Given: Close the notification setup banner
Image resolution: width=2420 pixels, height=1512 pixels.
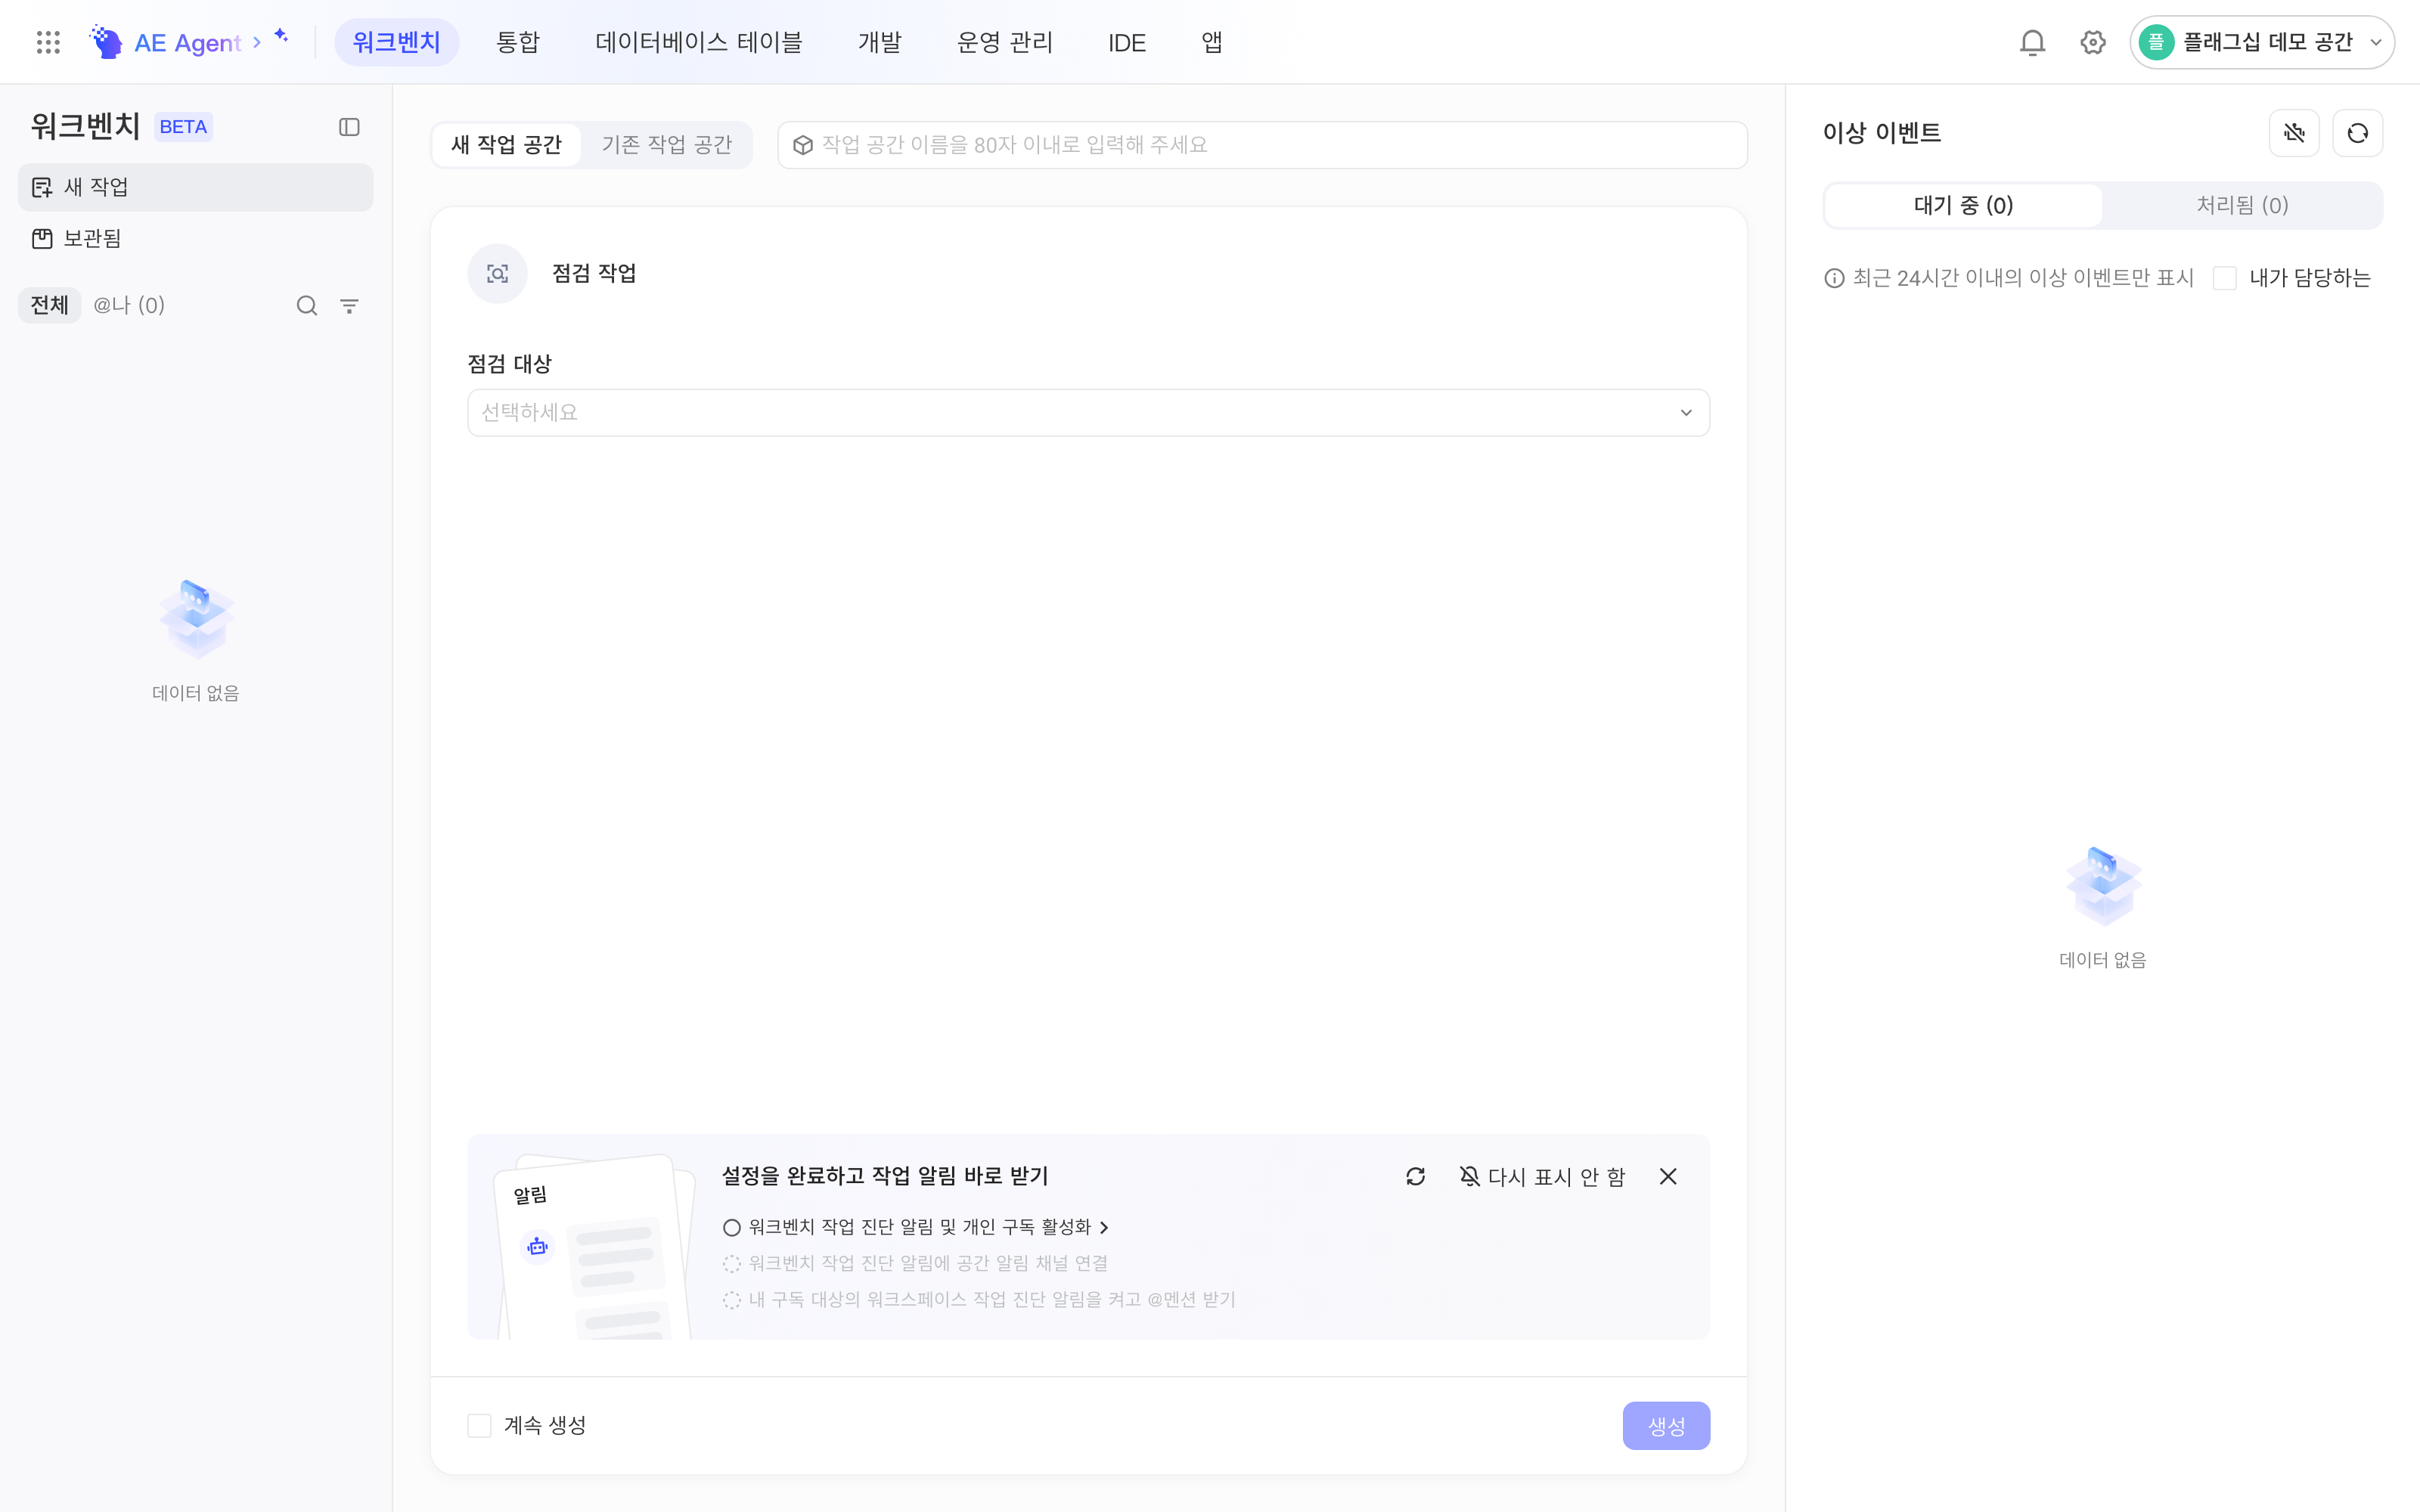Looking at the screenshot, I should pyautogui.click(x=1668, y=1177).
